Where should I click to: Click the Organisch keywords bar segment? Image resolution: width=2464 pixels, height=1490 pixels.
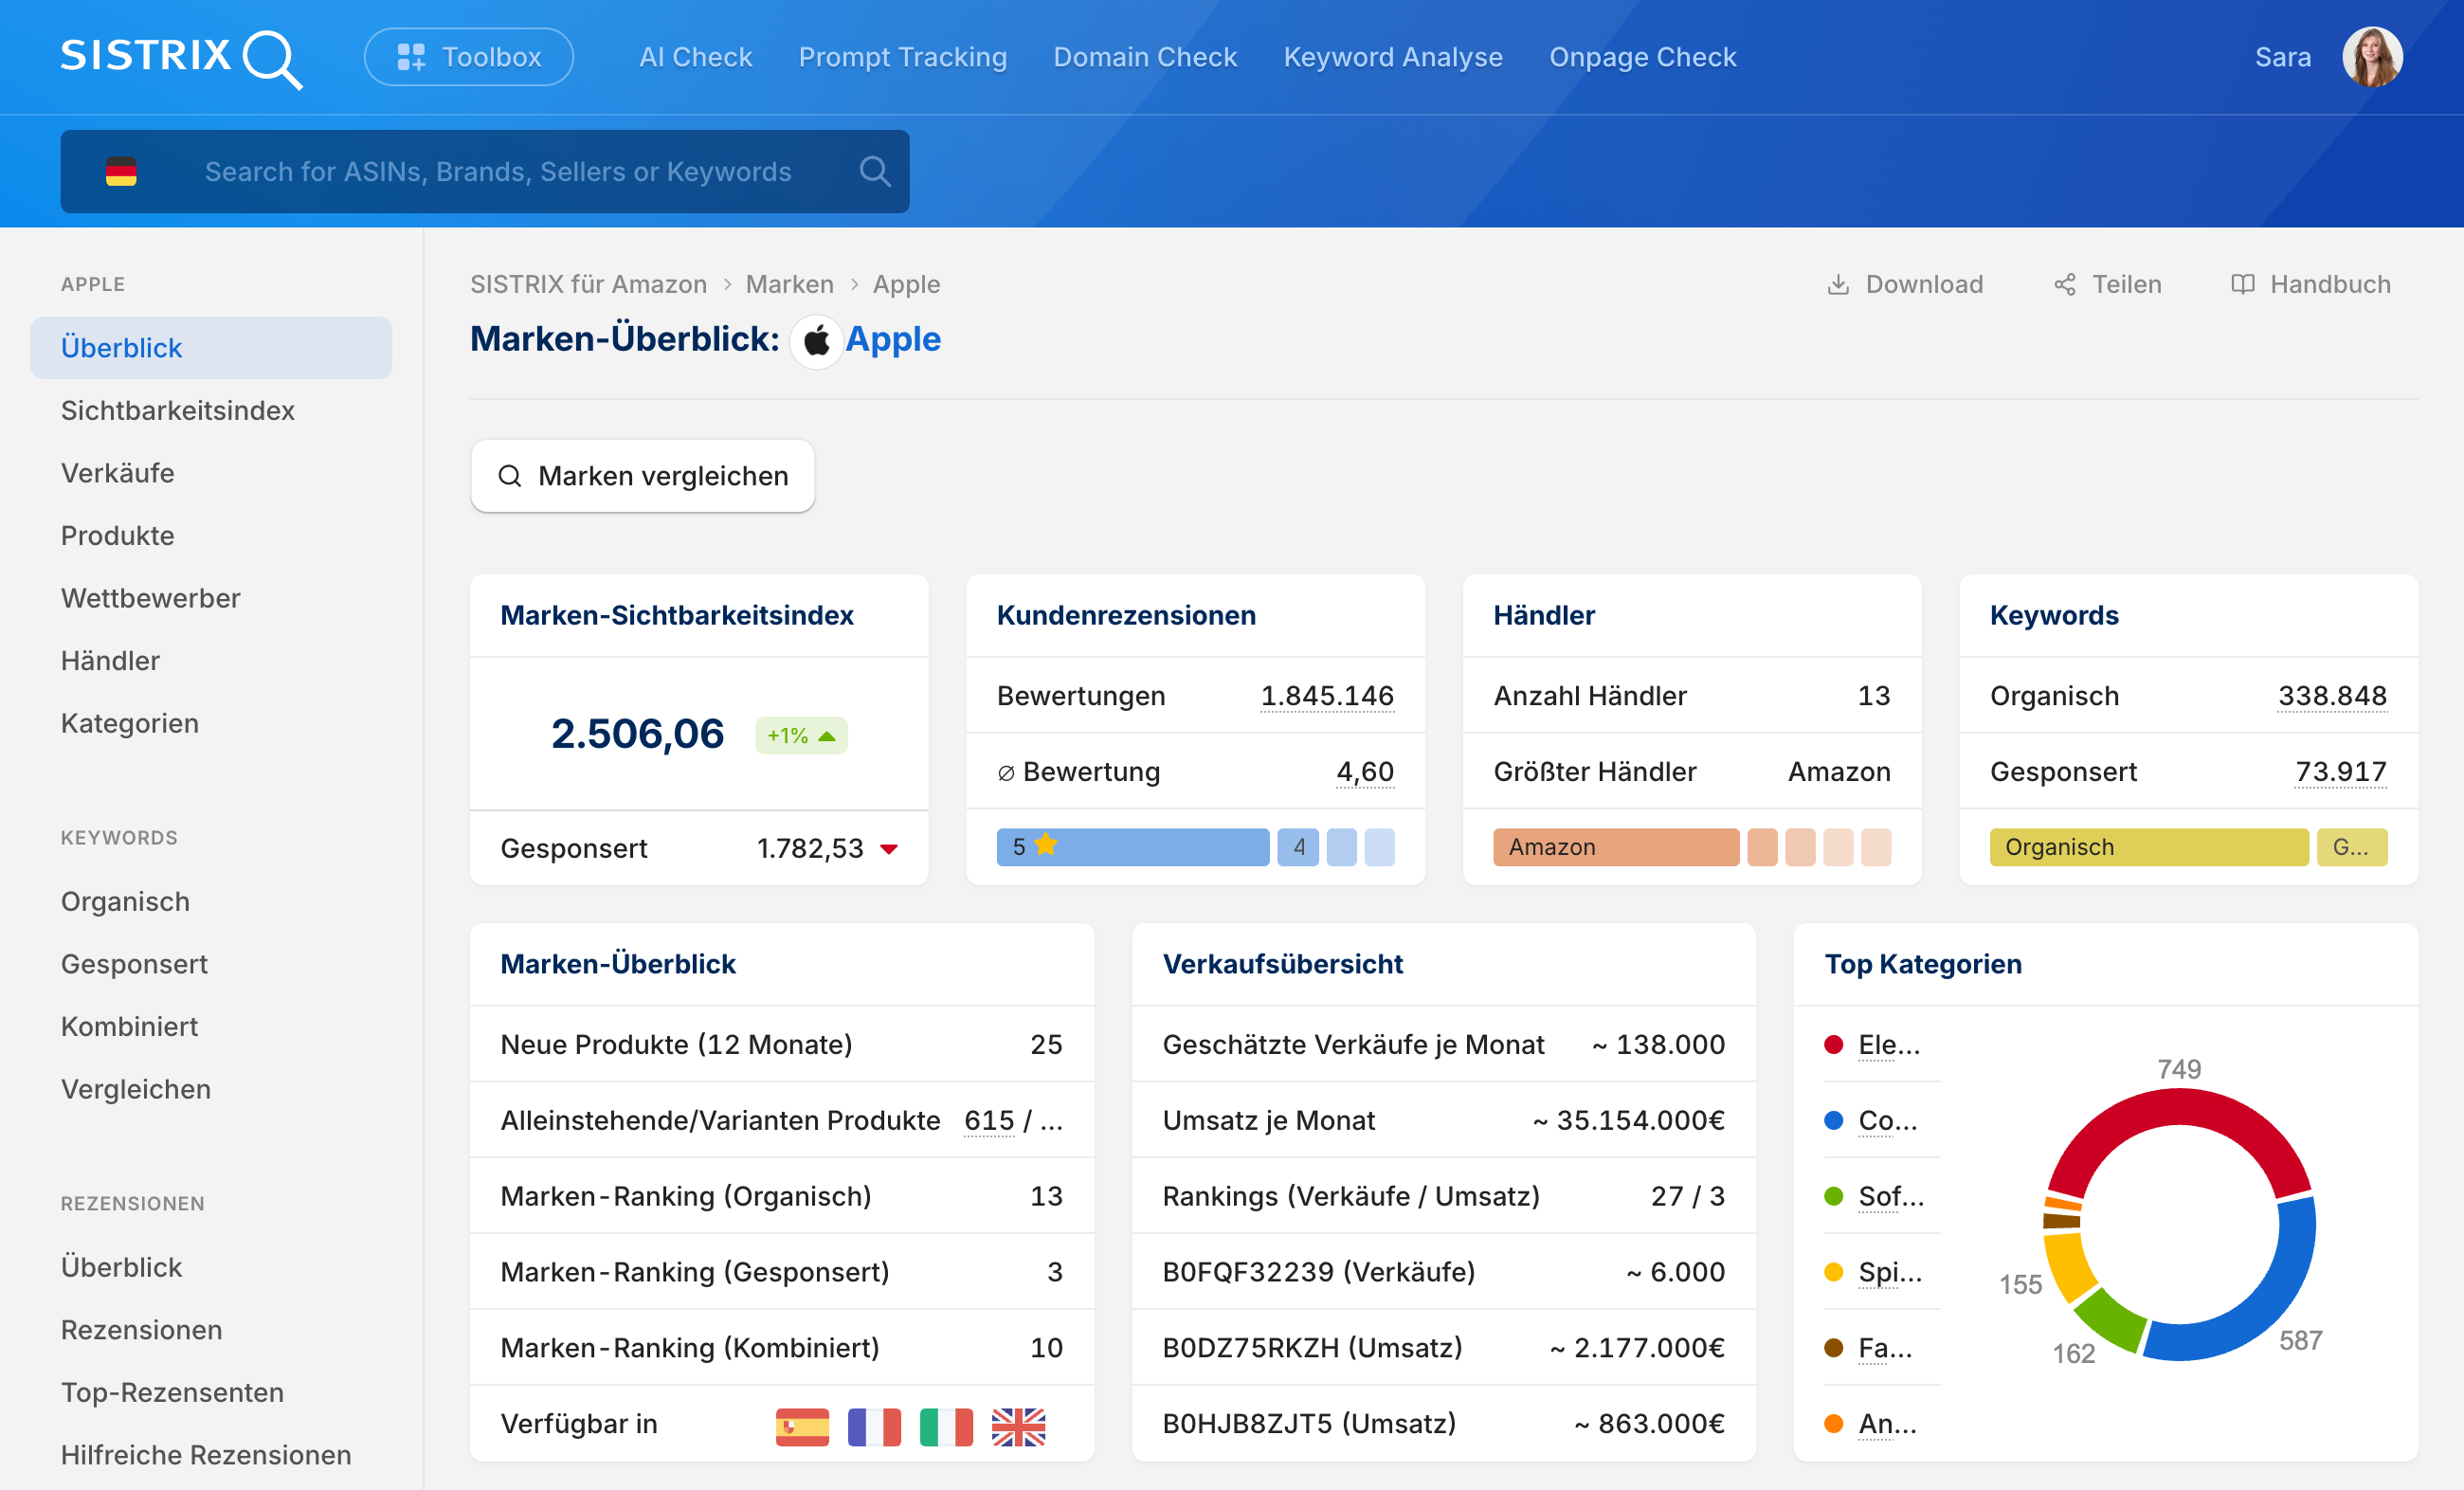click(2149, 847)
